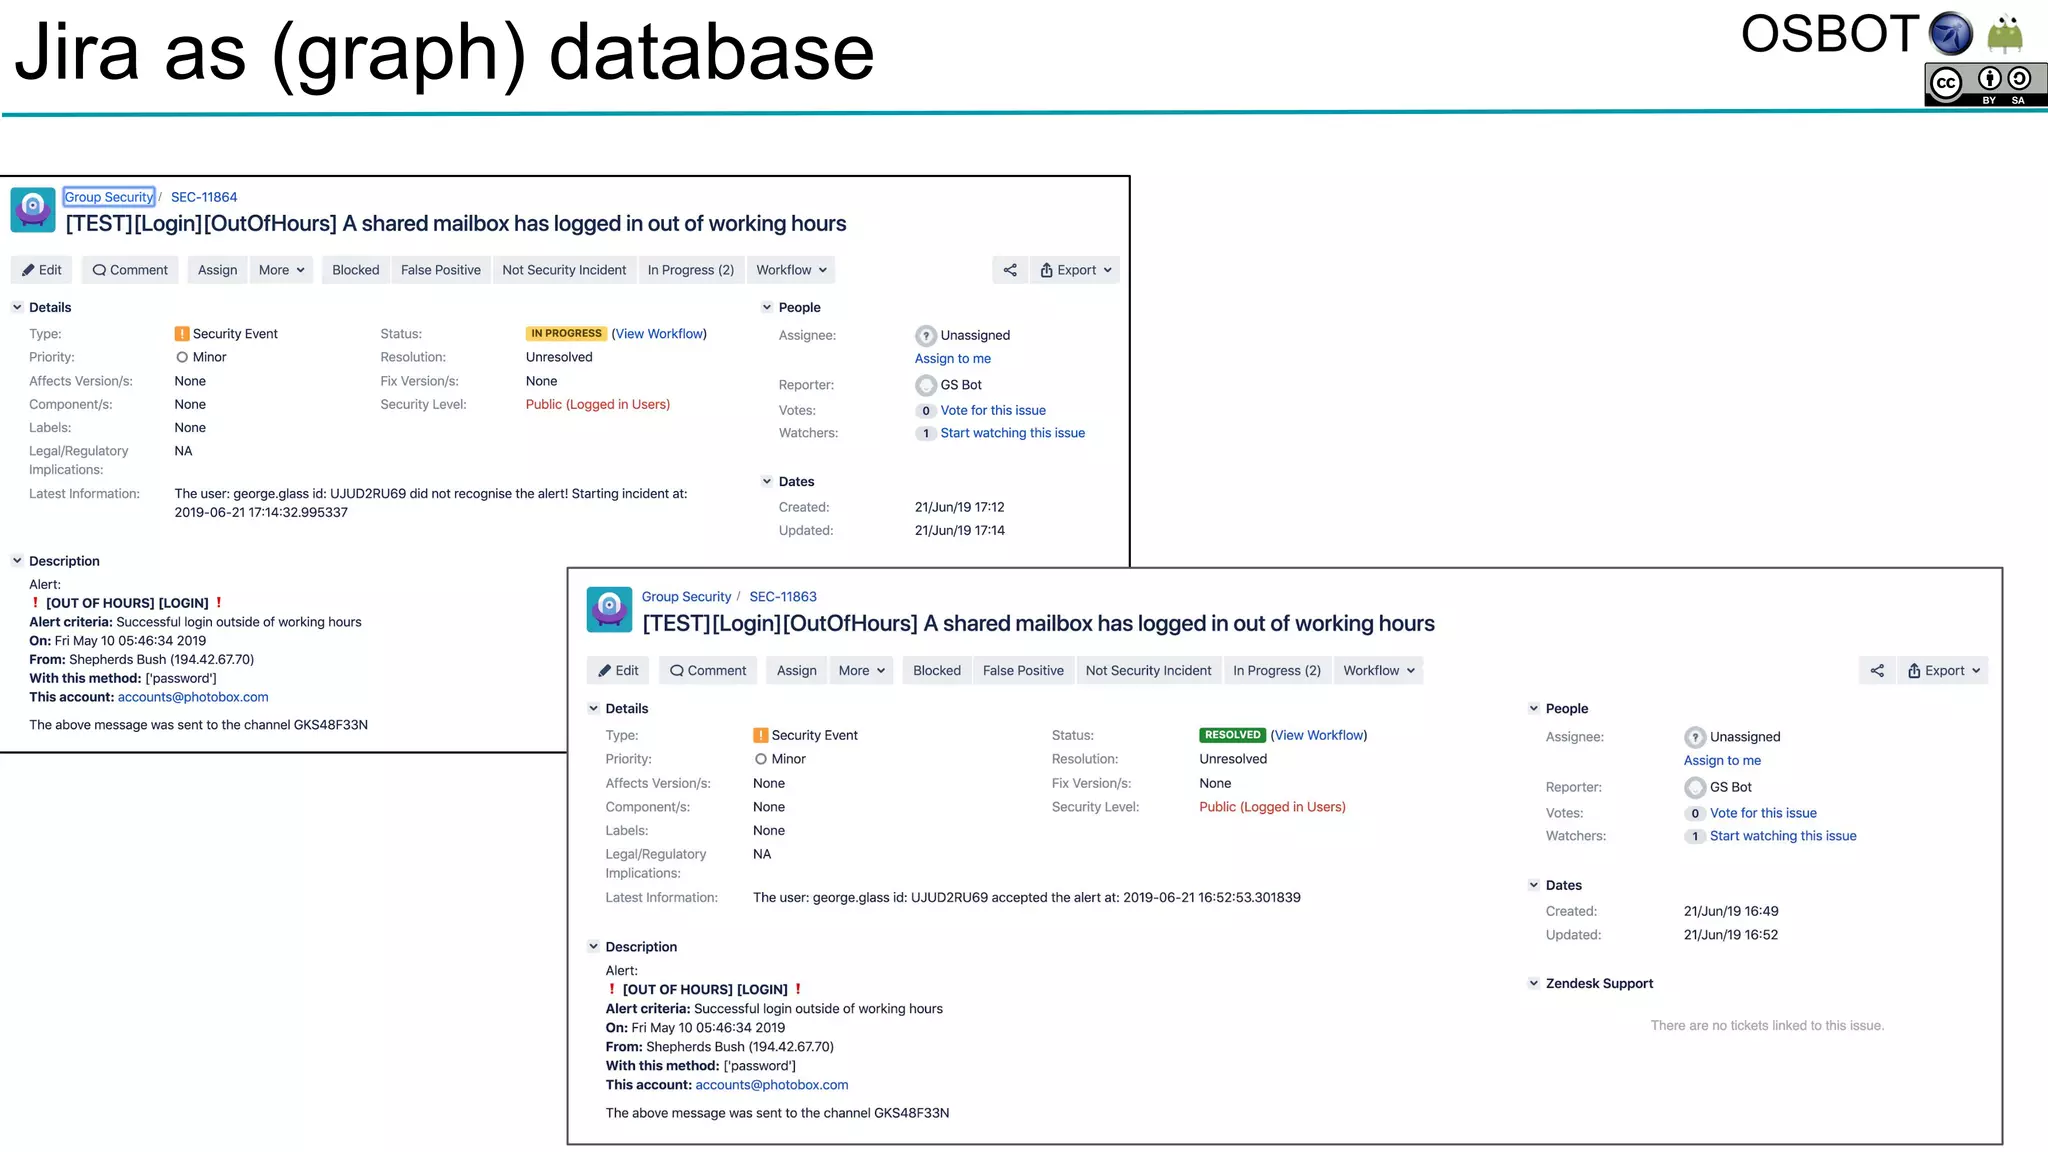The height and width of the screenshot is (1152, 2048).
Task: Click In Progress (2) in SEC-11864
Action: 691,270
